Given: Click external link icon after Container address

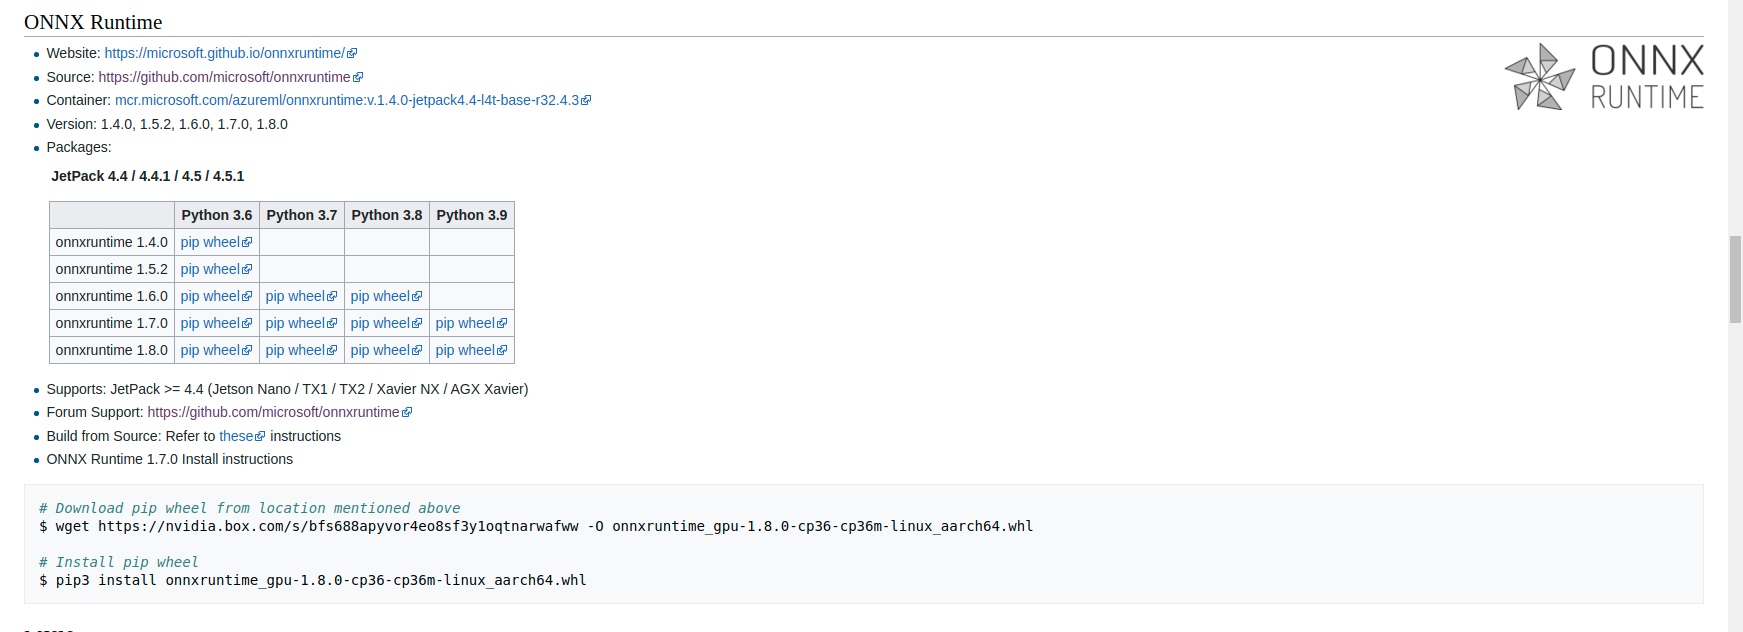Looking at the screenshot, I should [586, 100].
